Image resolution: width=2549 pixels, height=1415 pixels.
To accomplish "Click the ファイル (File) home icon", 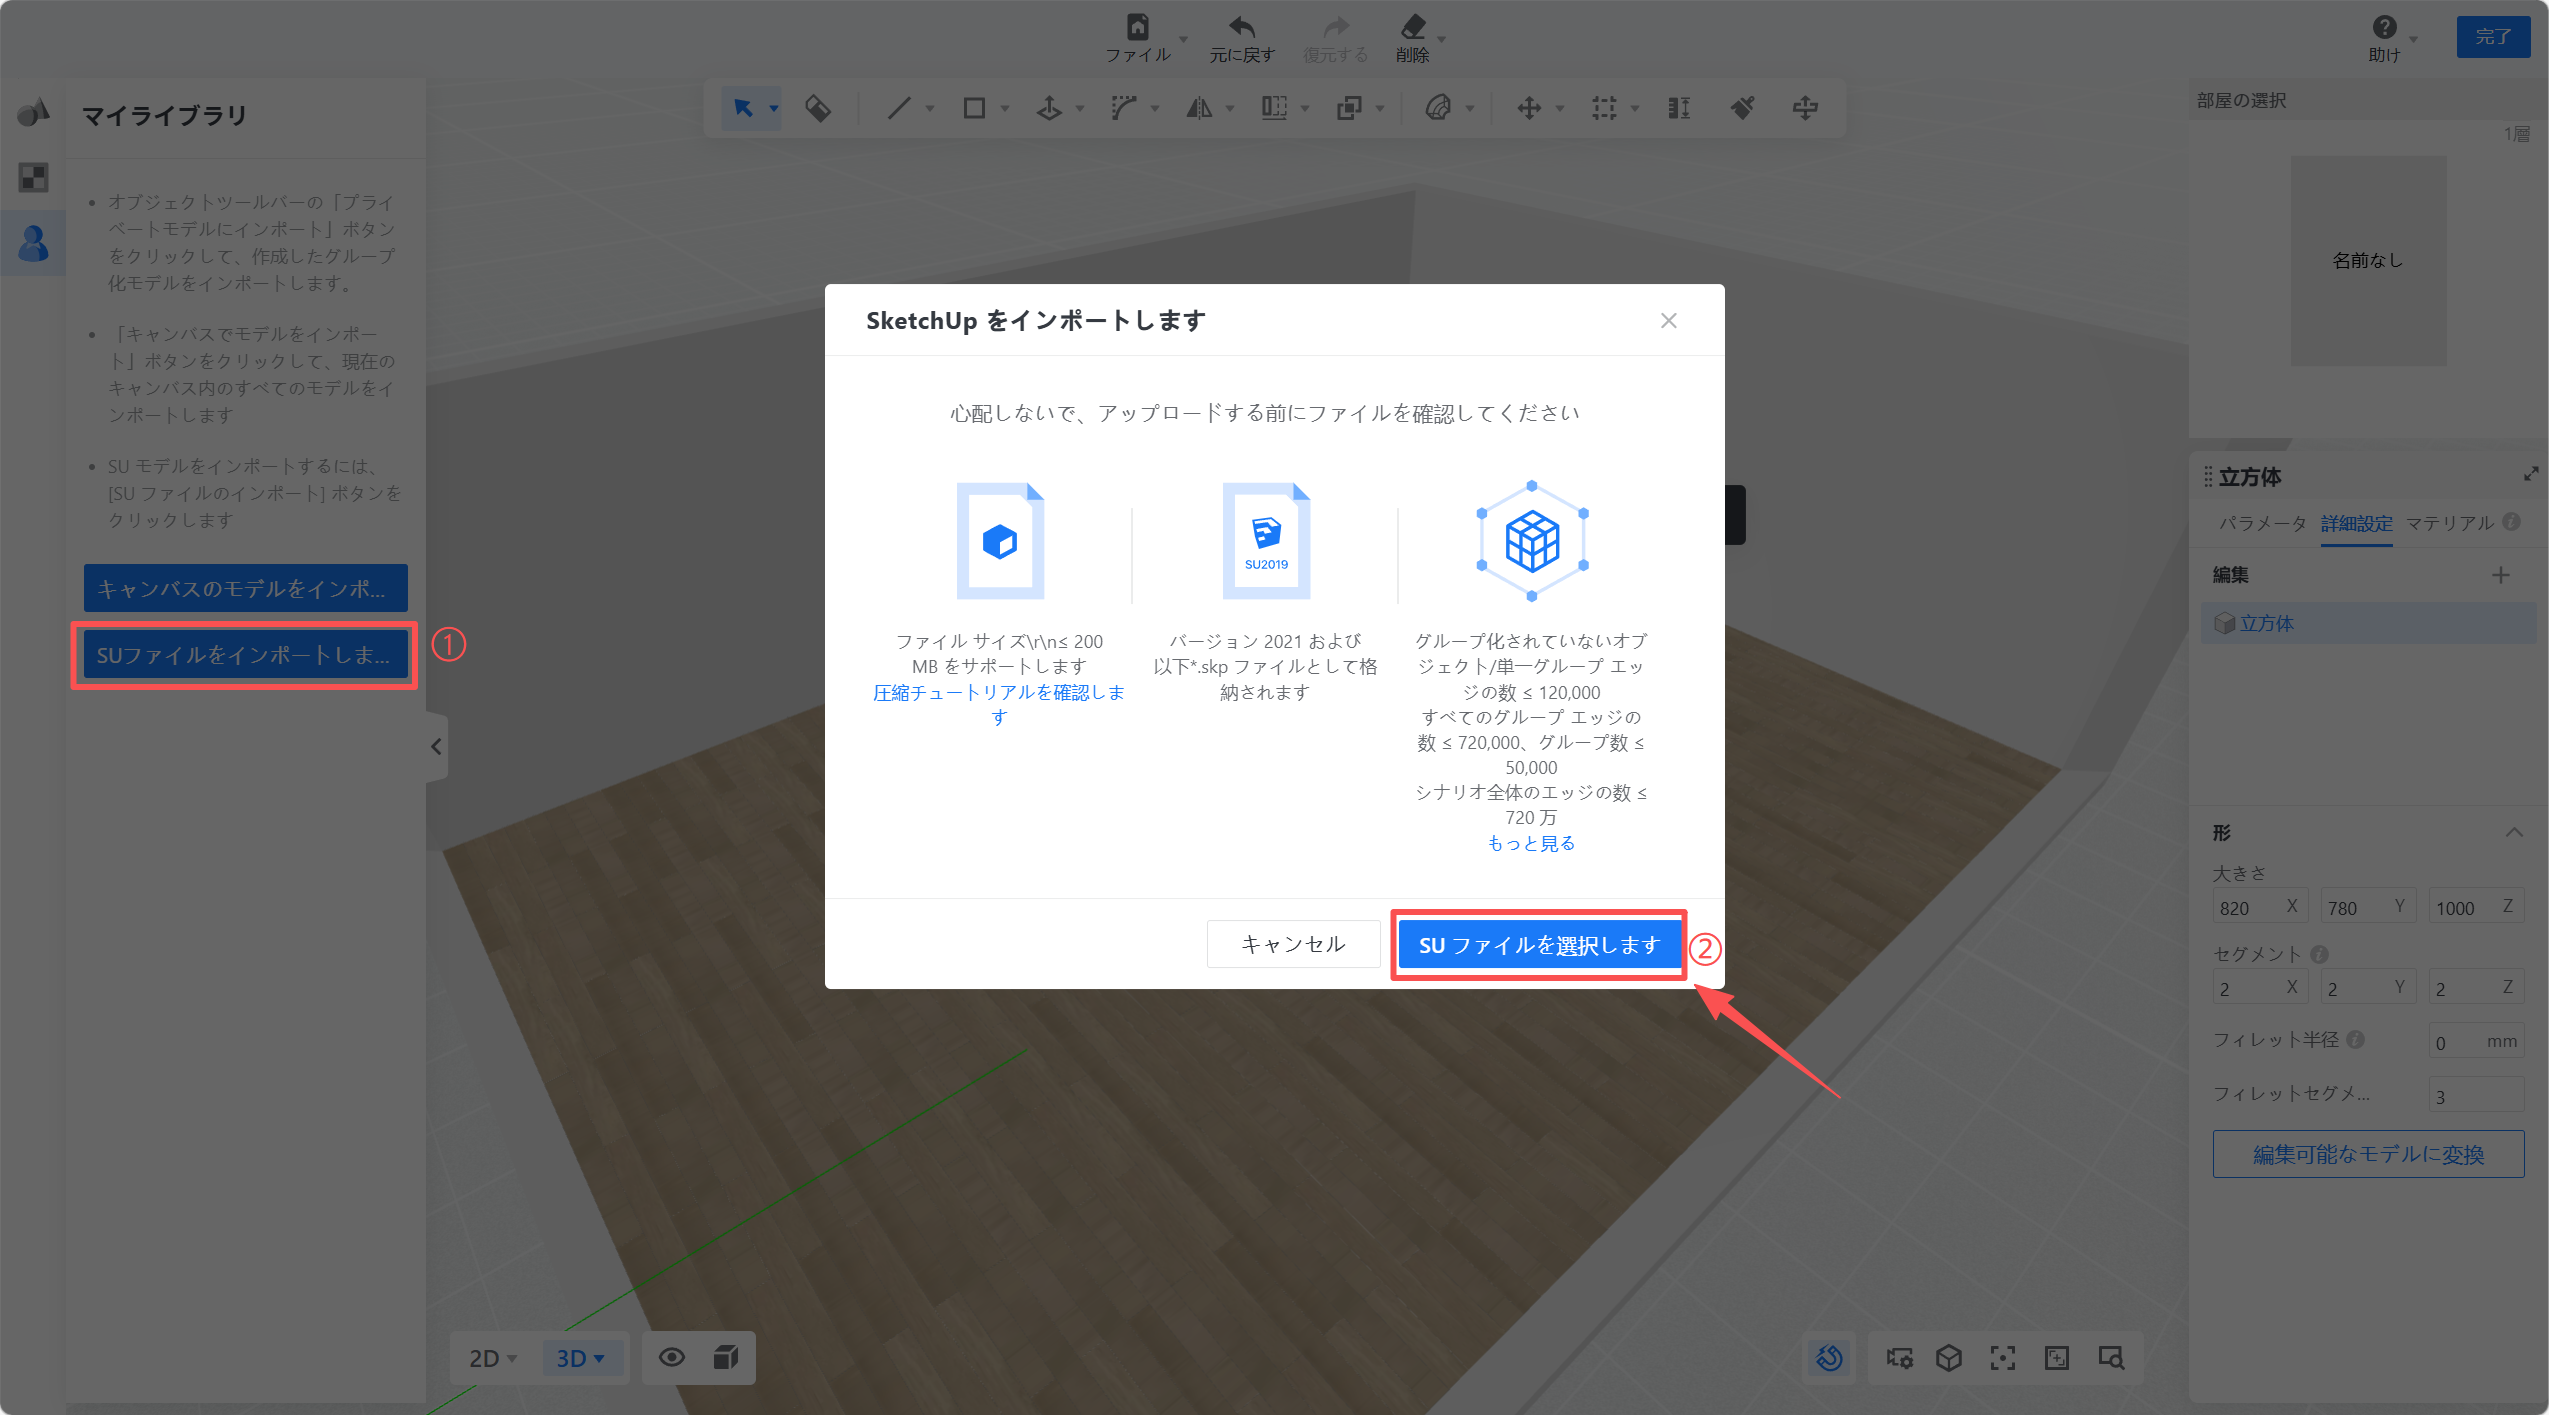I will click(x=1137, y=26).
